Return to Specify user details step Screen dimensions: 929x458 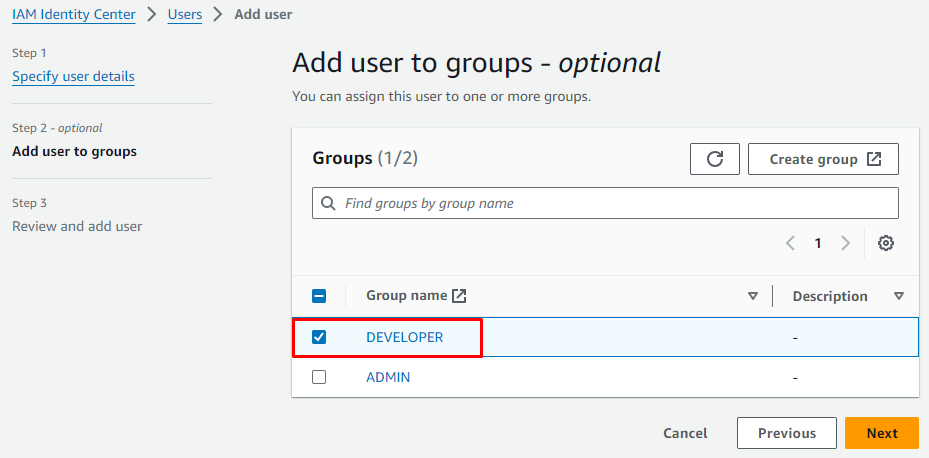[x=73, y=76]
